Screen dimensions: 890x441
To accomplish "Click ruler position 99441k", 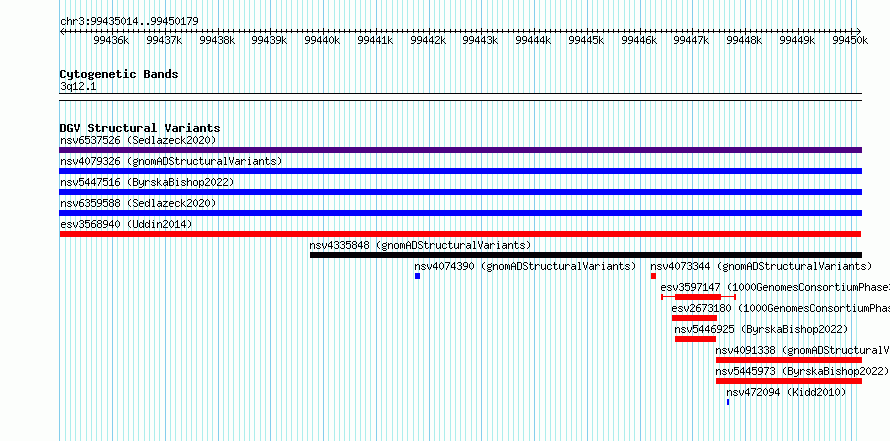I will point(375,40).
